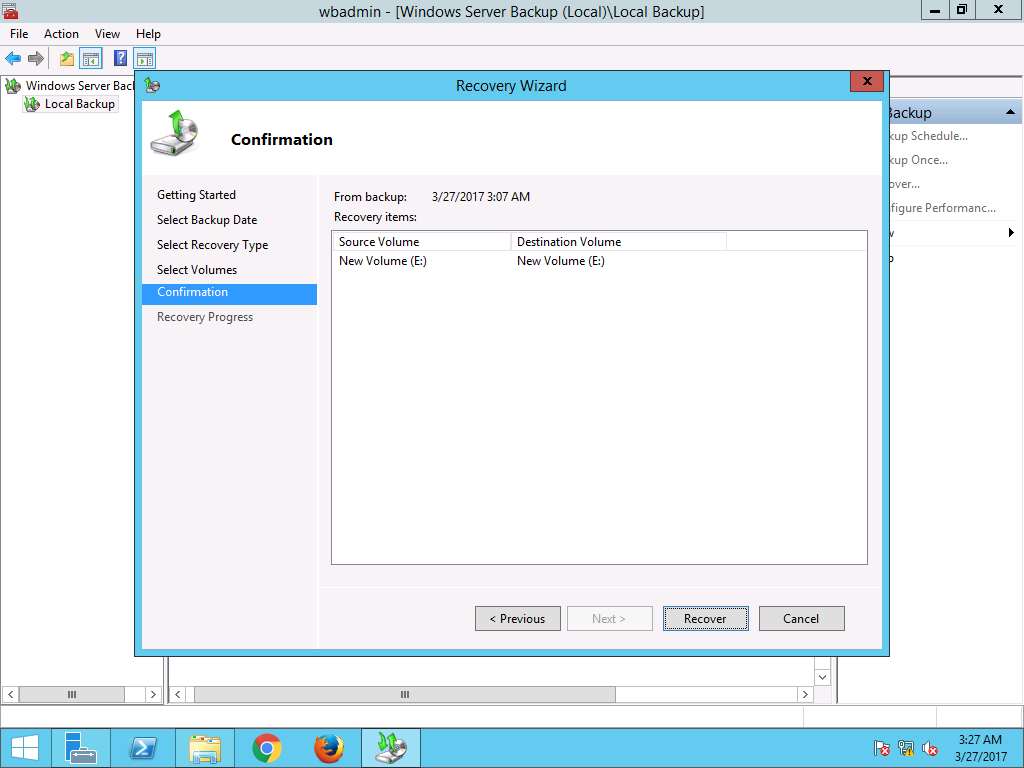Open the help toolbar icon
Image resolution: width=1024 pixels, height=768 pixels.
[120, 58]
